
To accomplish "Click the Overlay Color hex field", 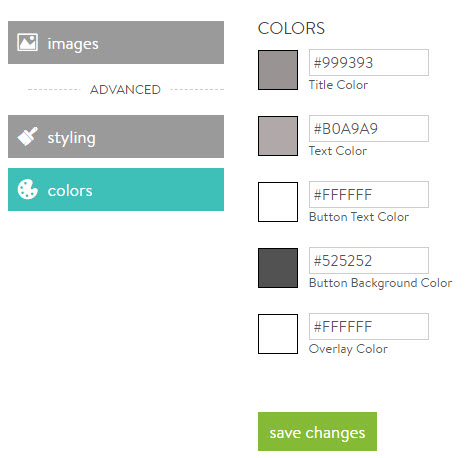I will [x=369, y=327].
